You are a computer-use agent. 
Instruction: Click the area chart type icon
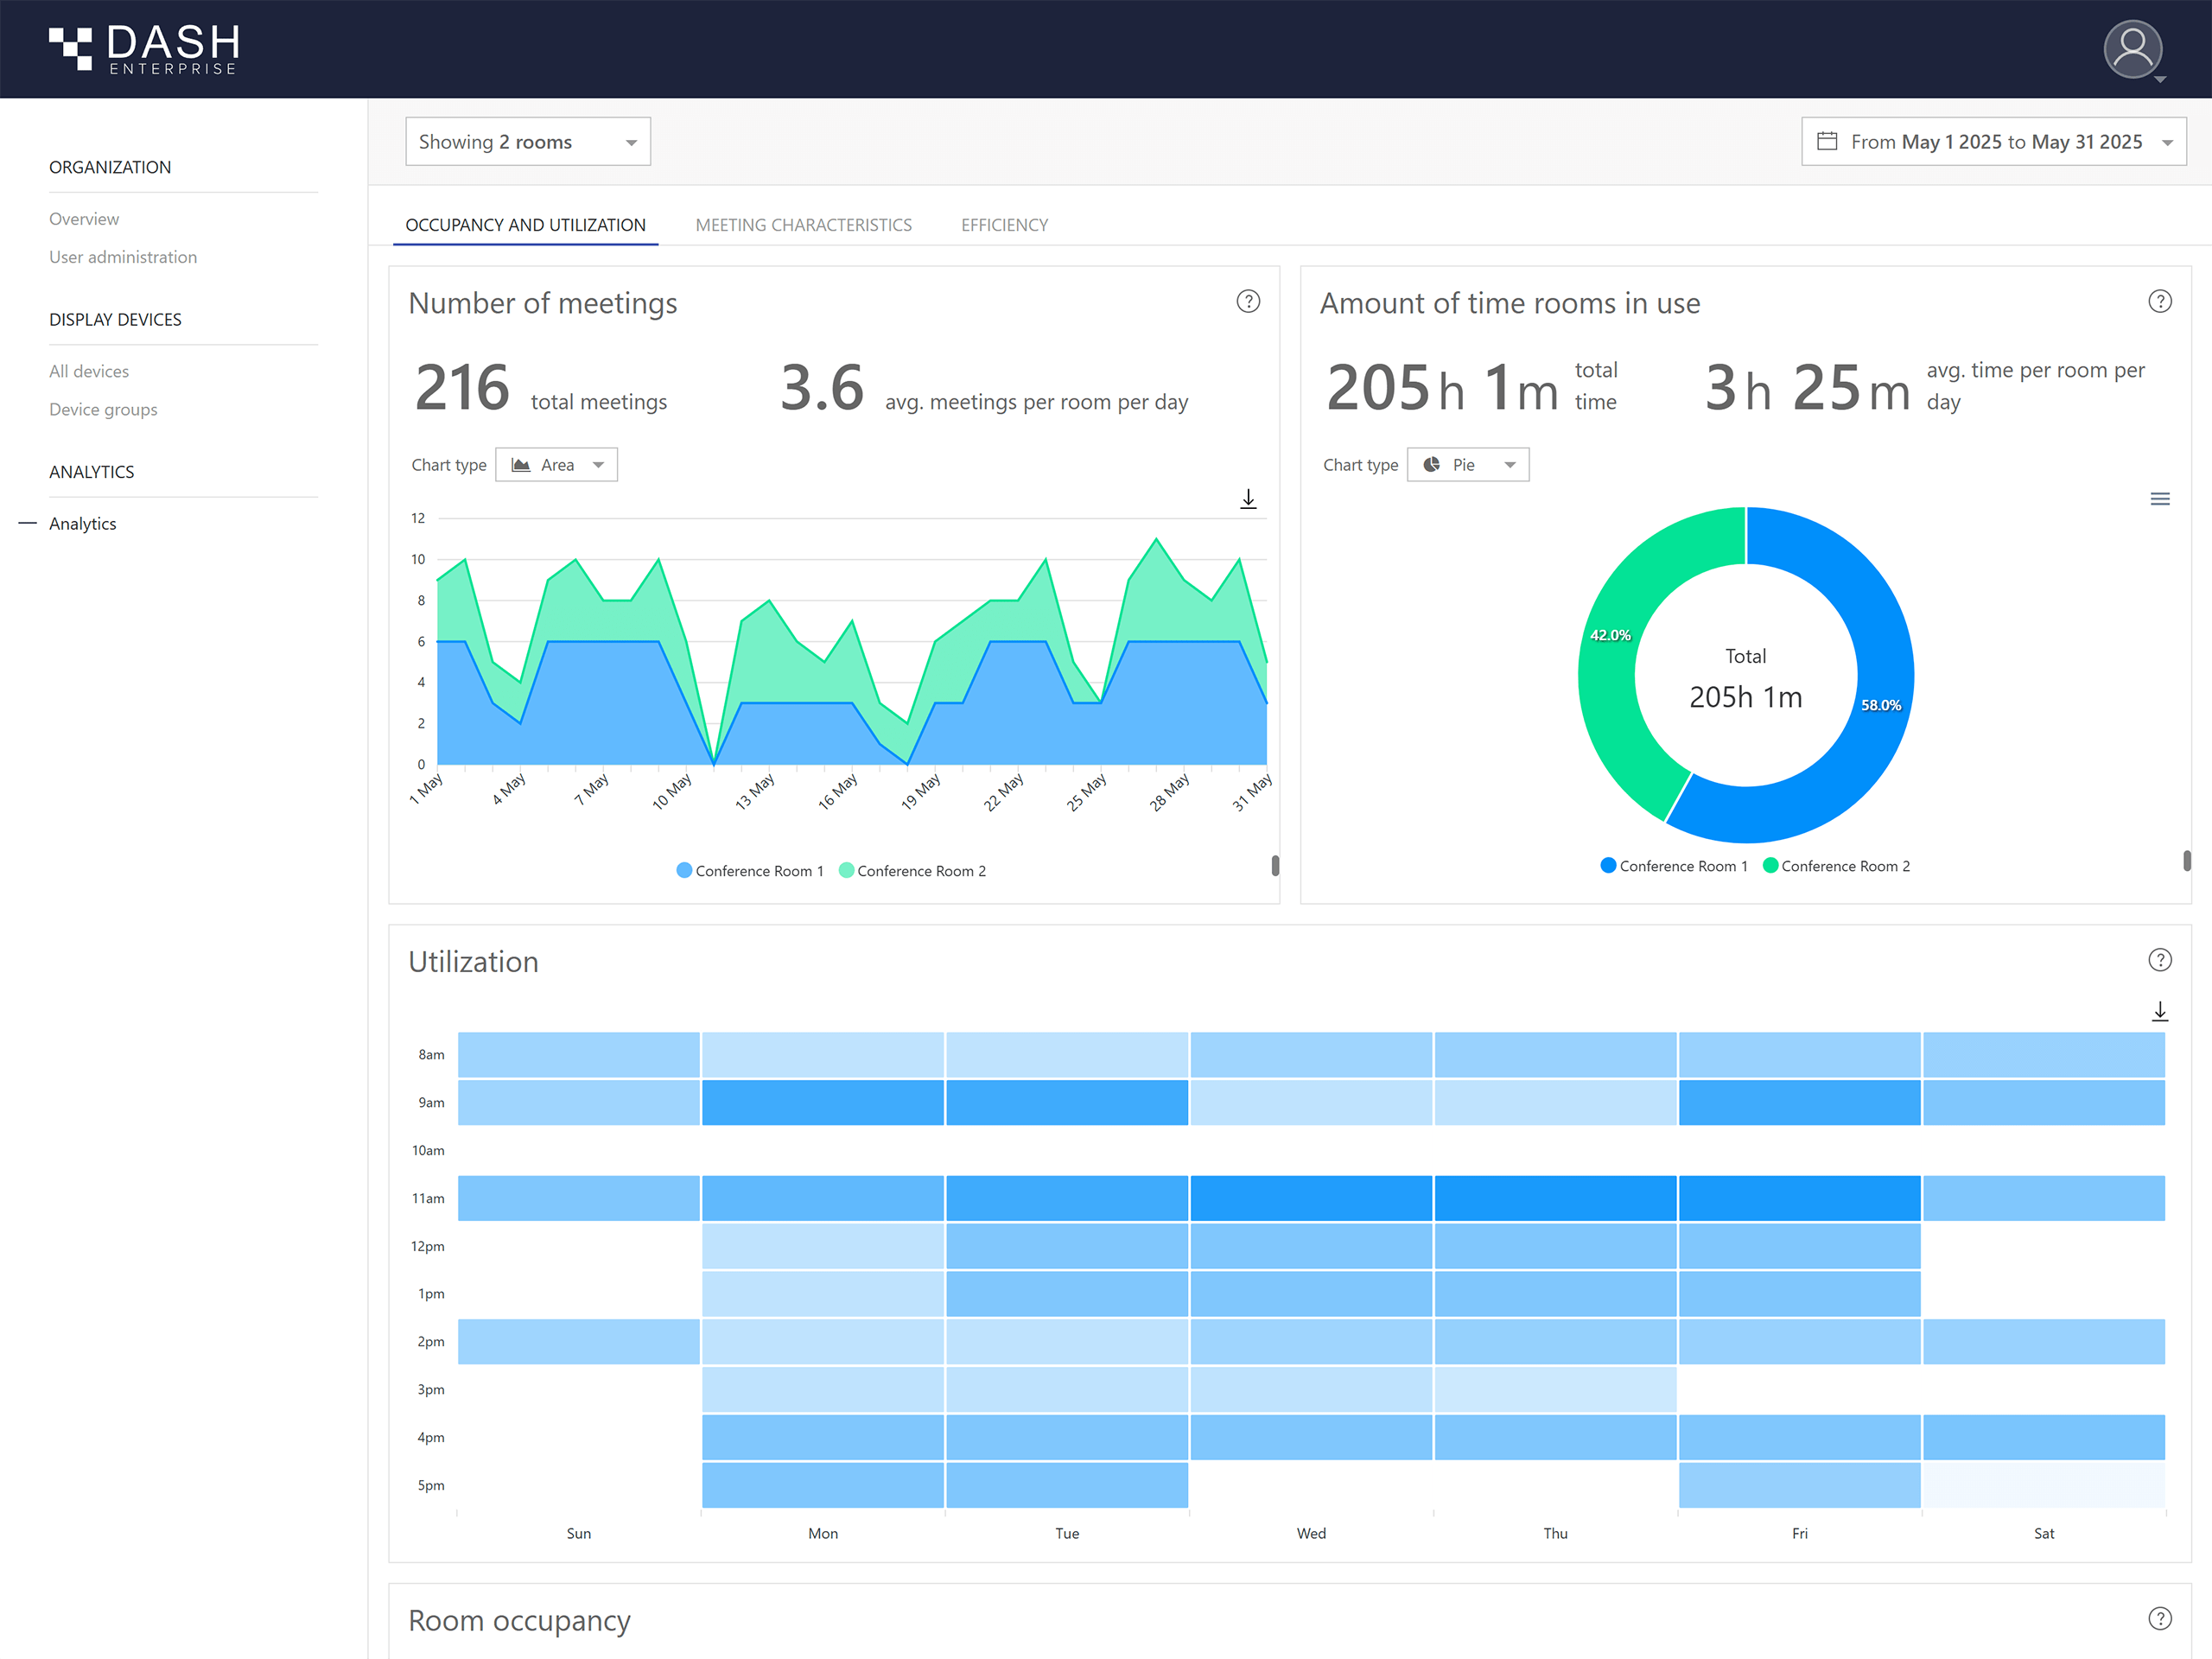tap(521, 465)
